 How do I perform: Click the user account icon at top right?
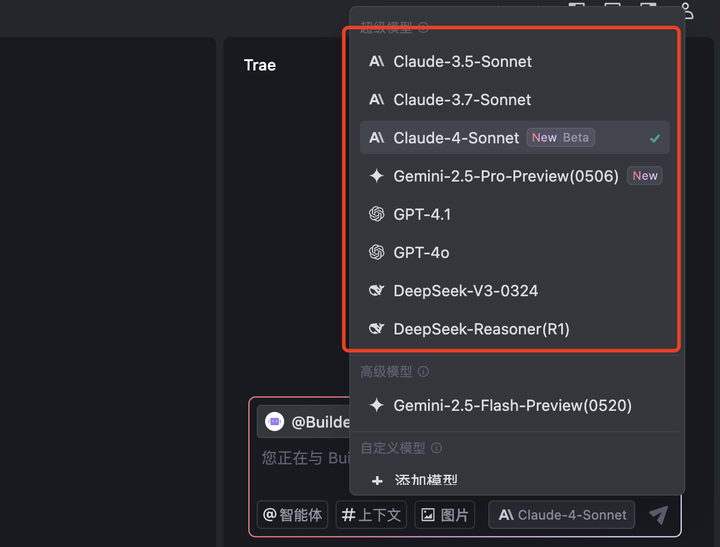point(687,10)
